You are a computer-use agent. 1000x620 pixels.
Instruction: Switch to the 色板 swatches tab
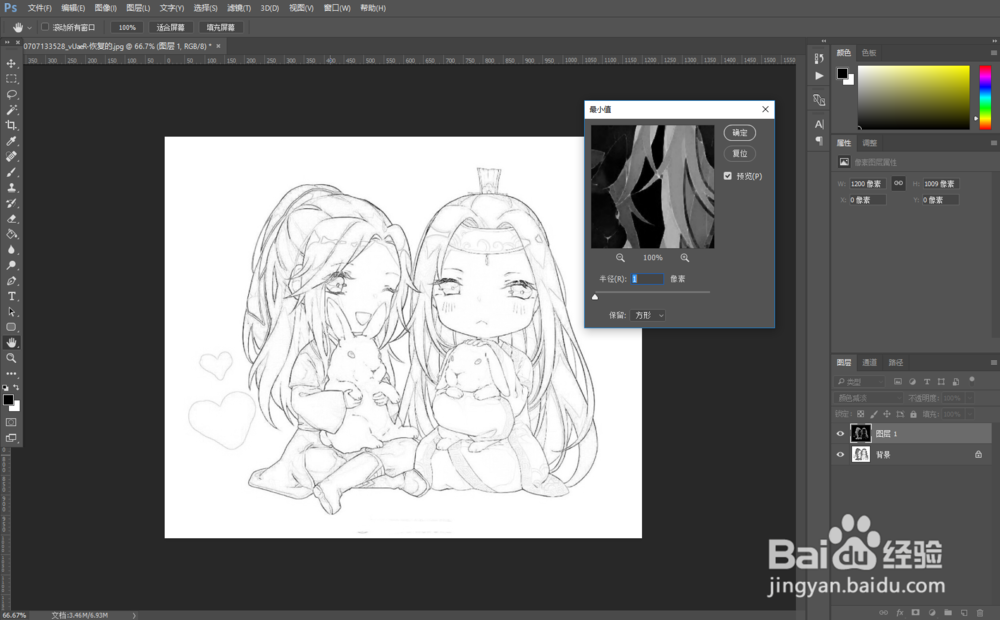click(x=869, y=52)
